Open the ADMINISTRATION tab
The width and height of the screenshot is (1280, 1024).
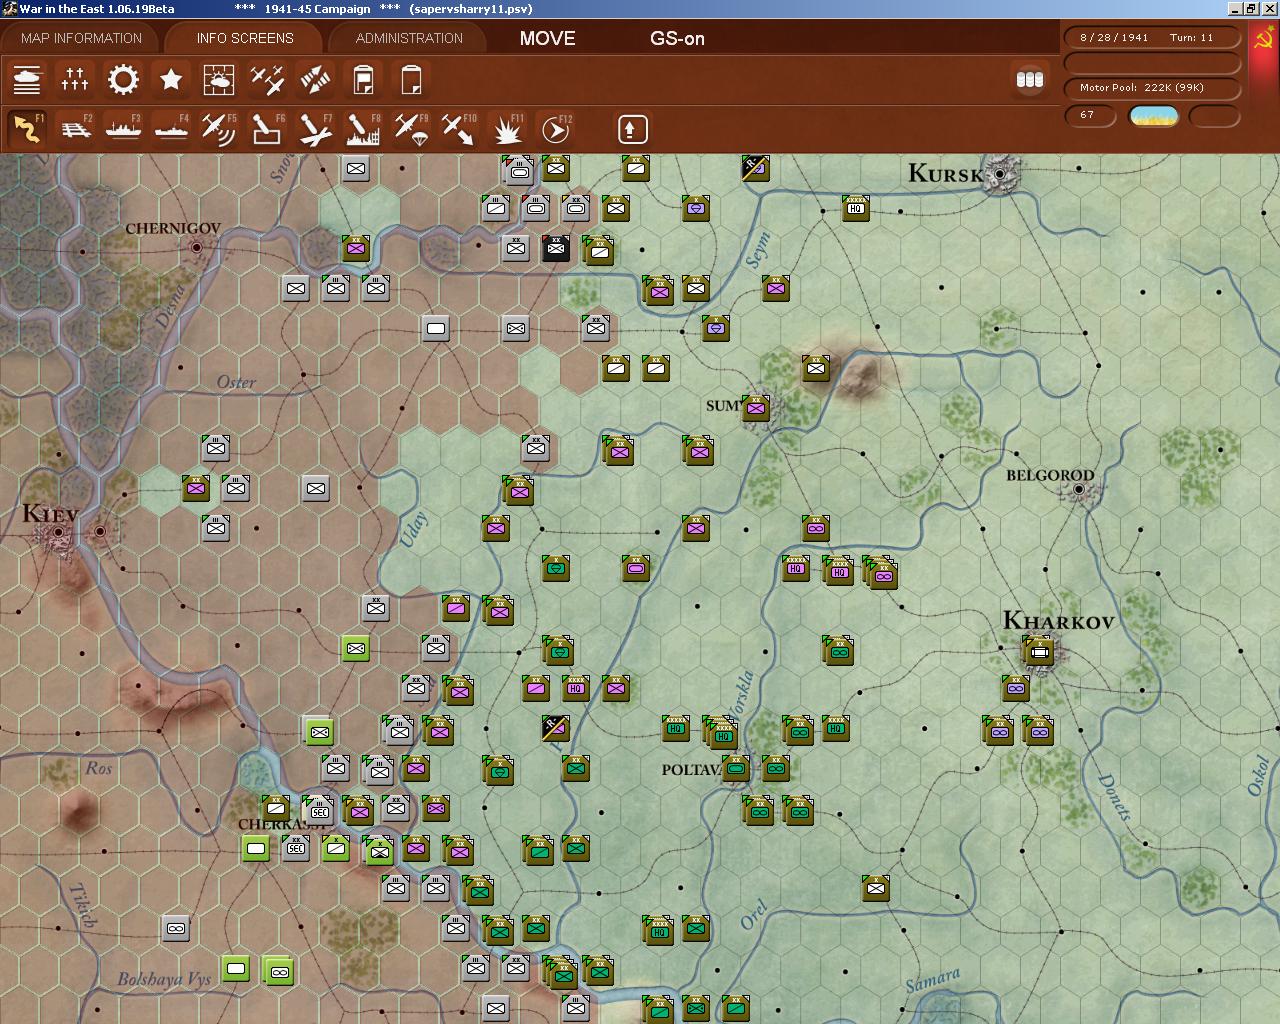pyautogui.click(x=409, y=38)
